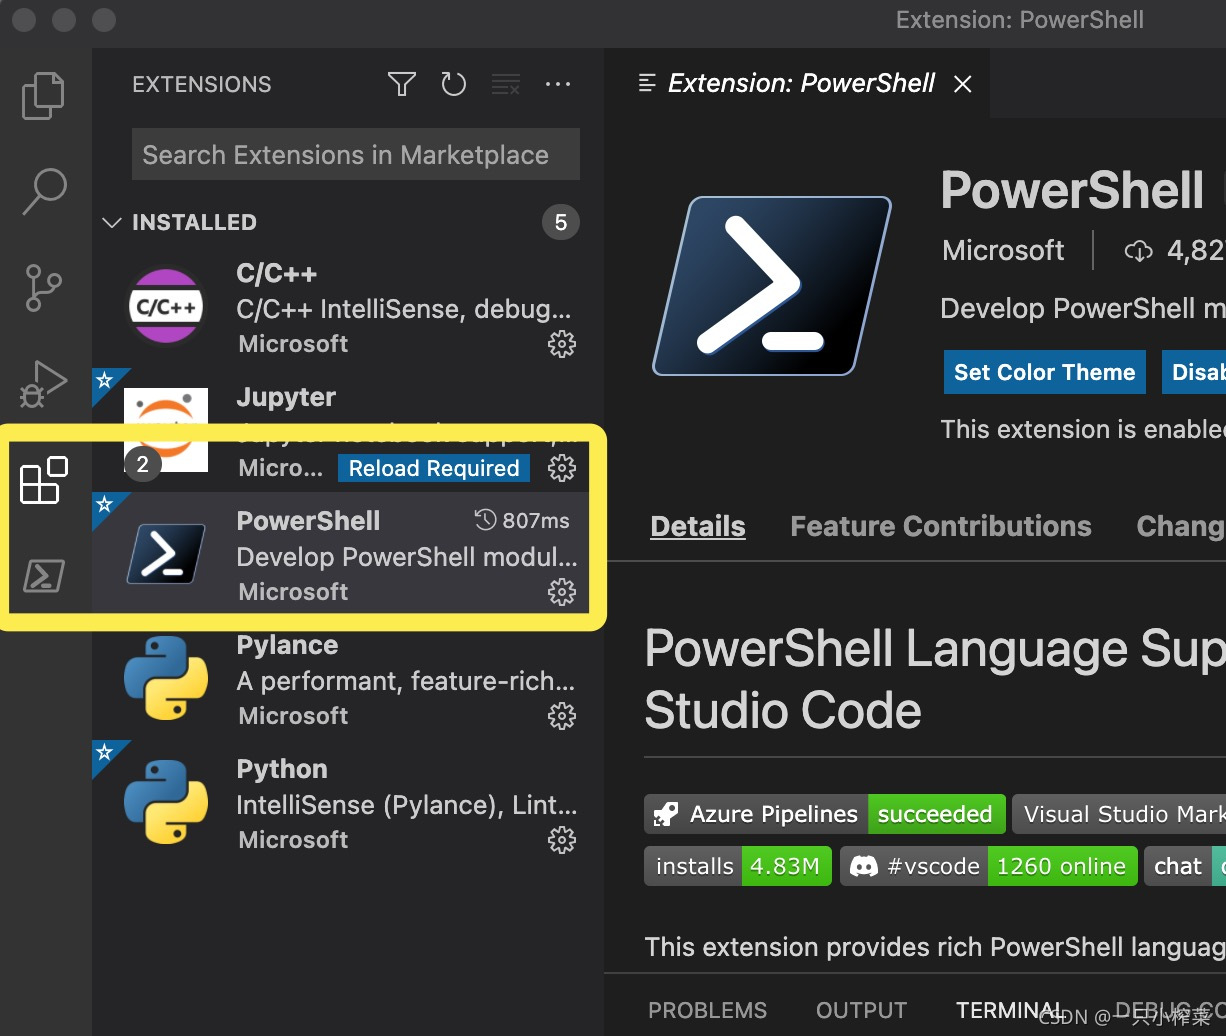Refresh the extensions list
The image size is (1226, 1036).
(453, 84)
